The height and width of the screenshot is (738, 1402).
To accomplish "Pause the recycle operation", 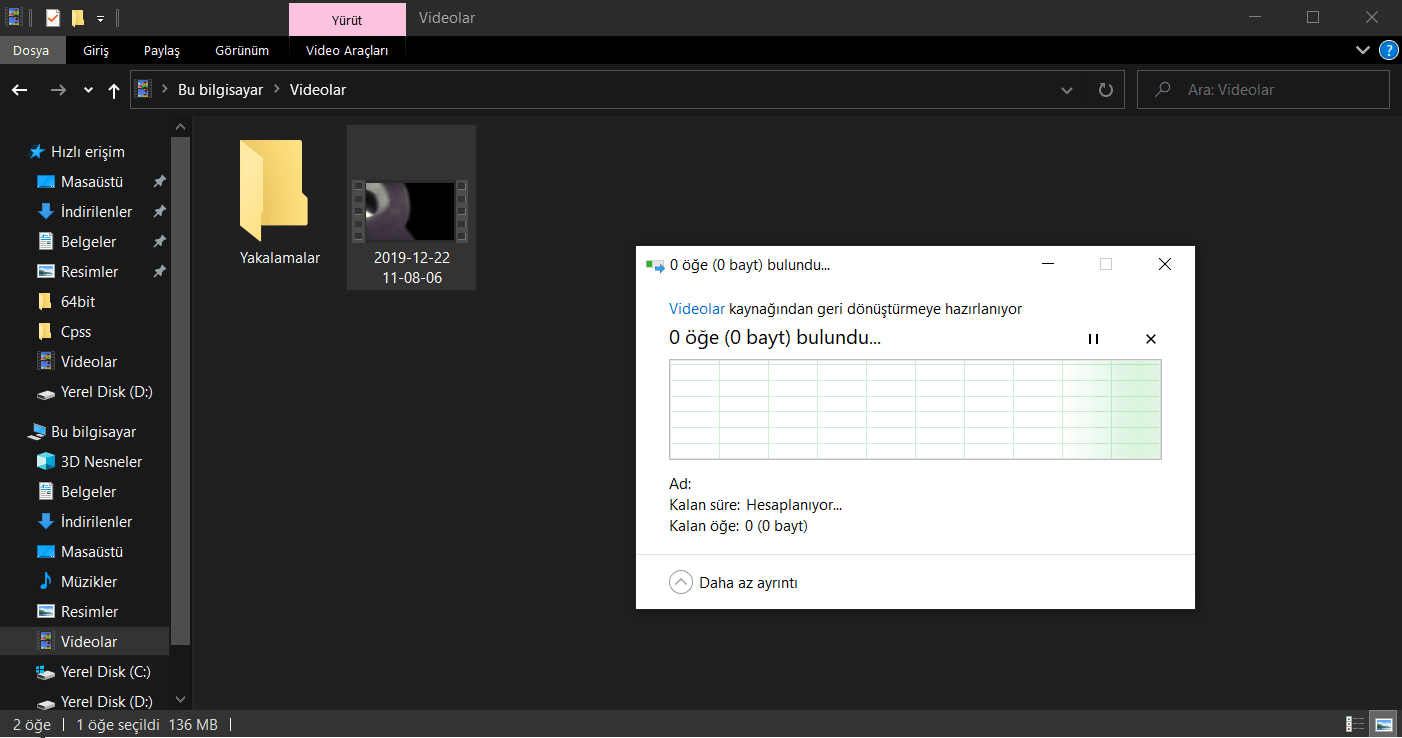I will (1093, 339).
